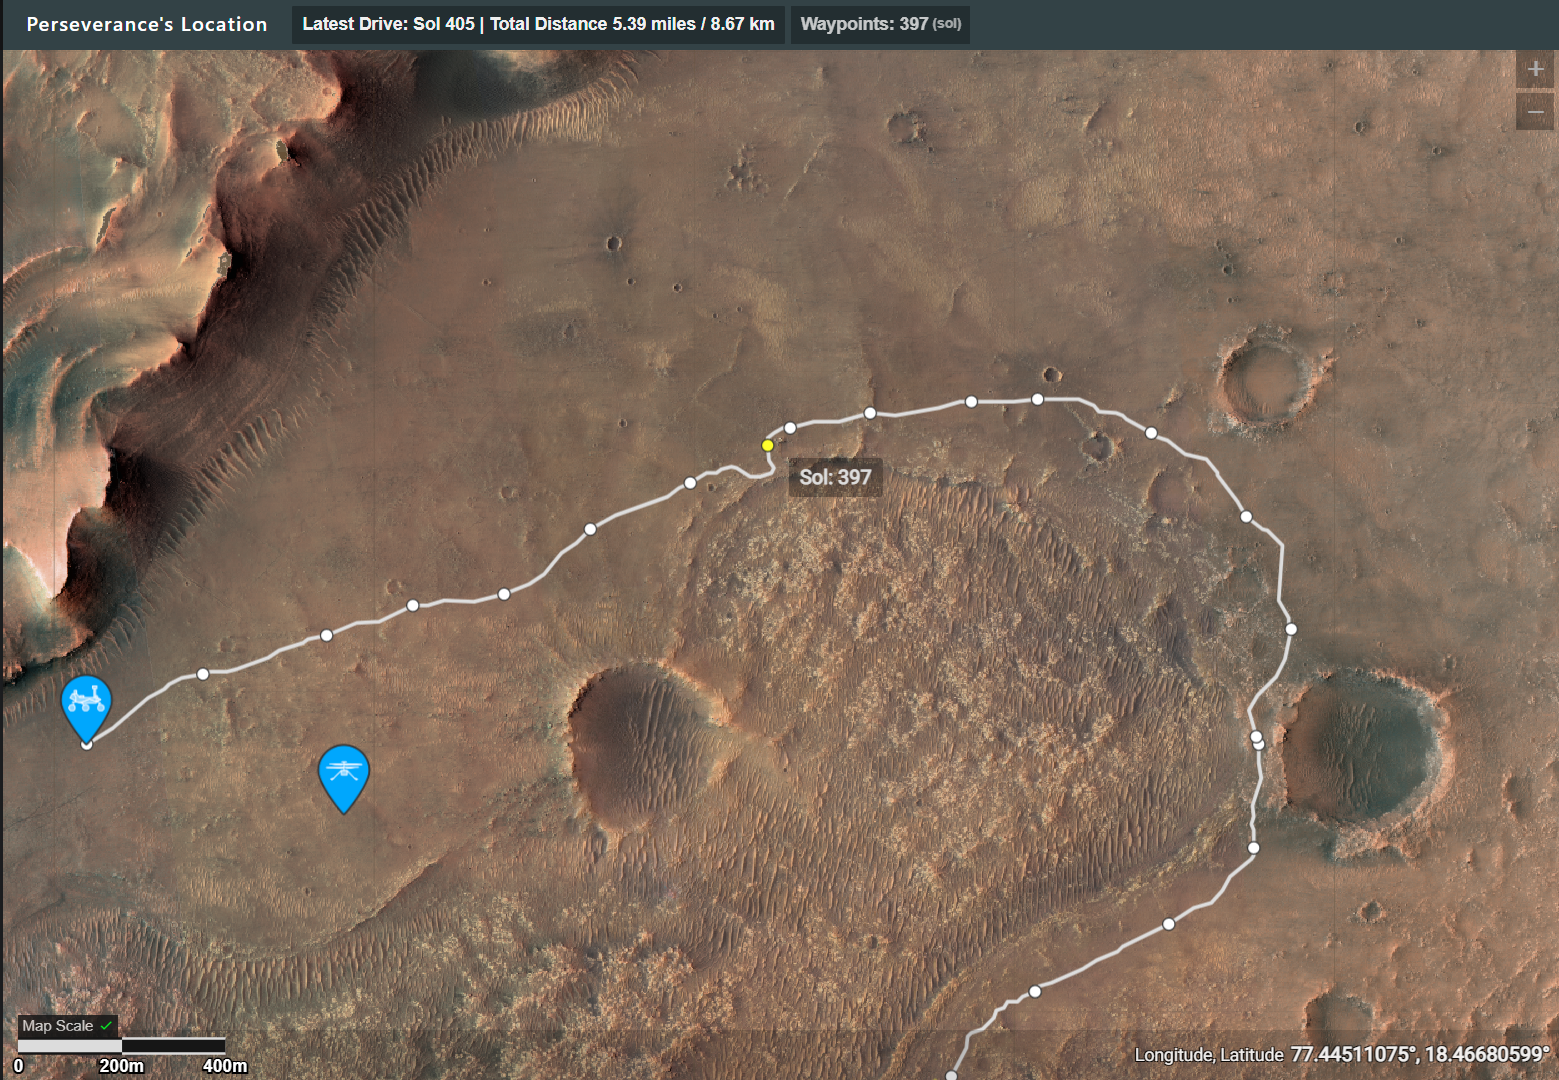Viewport: 1559px width, 1080px height.
Task: Select the Perseverance rover location pin
Action: click(x=86, y=708)
